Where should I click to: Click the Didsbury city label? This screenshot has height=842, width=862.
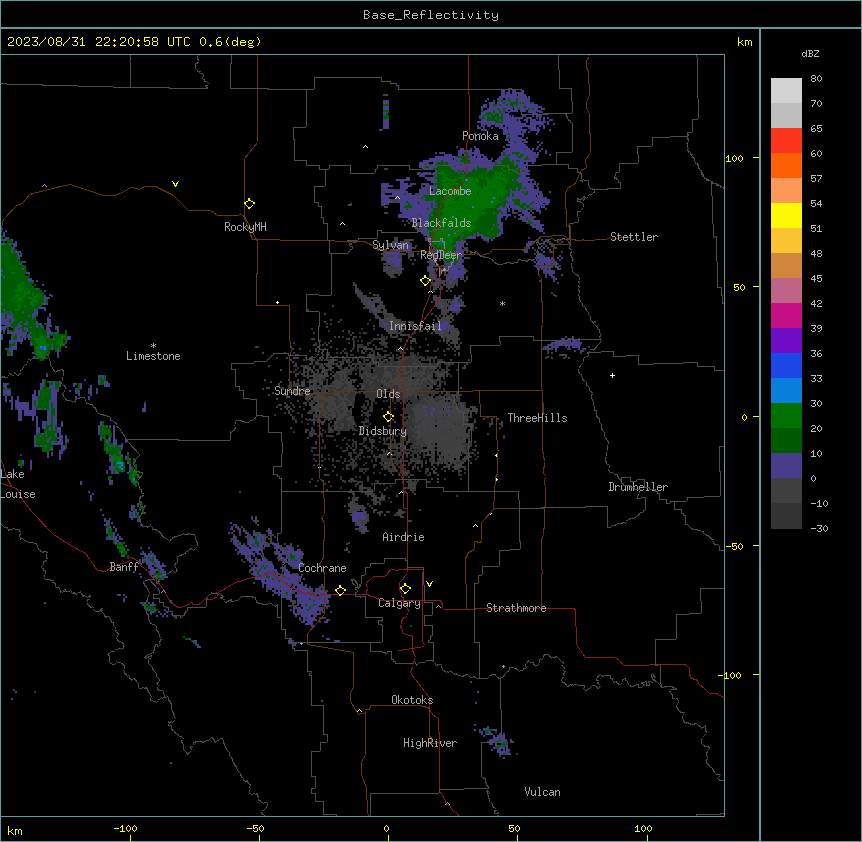coord(383,431)
